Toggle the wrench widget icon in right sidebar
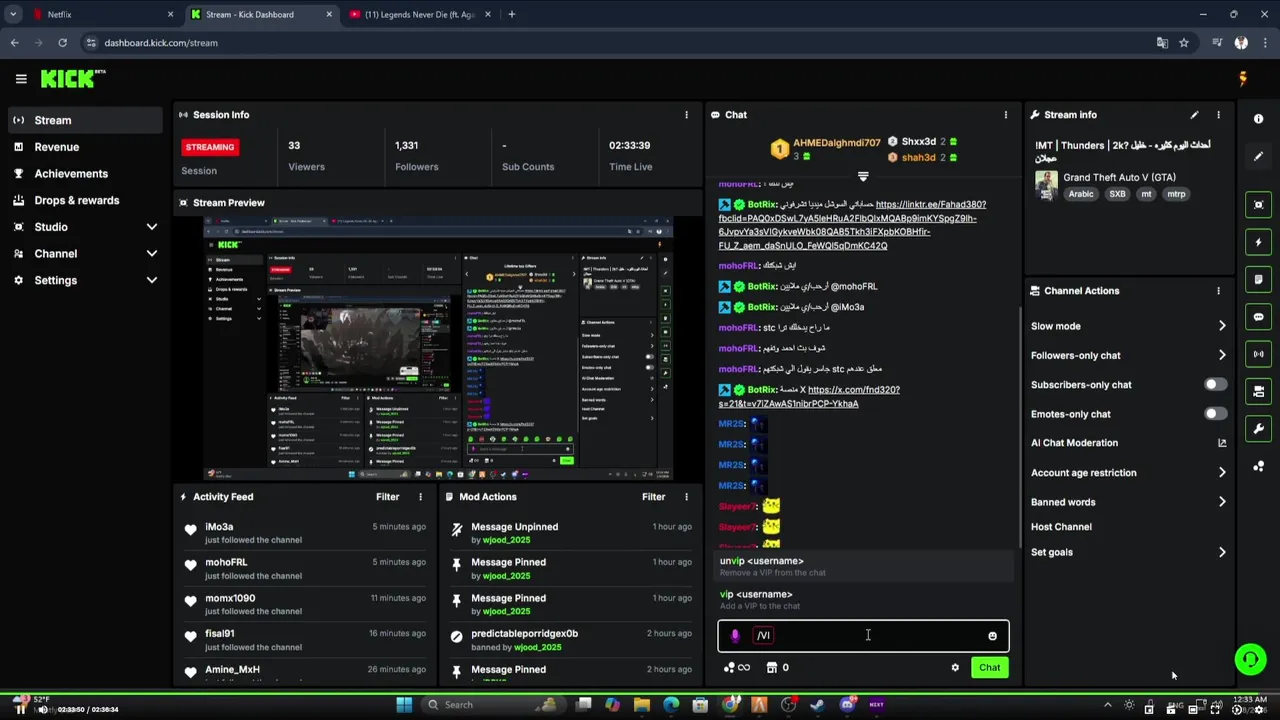 coord(1258,429)
